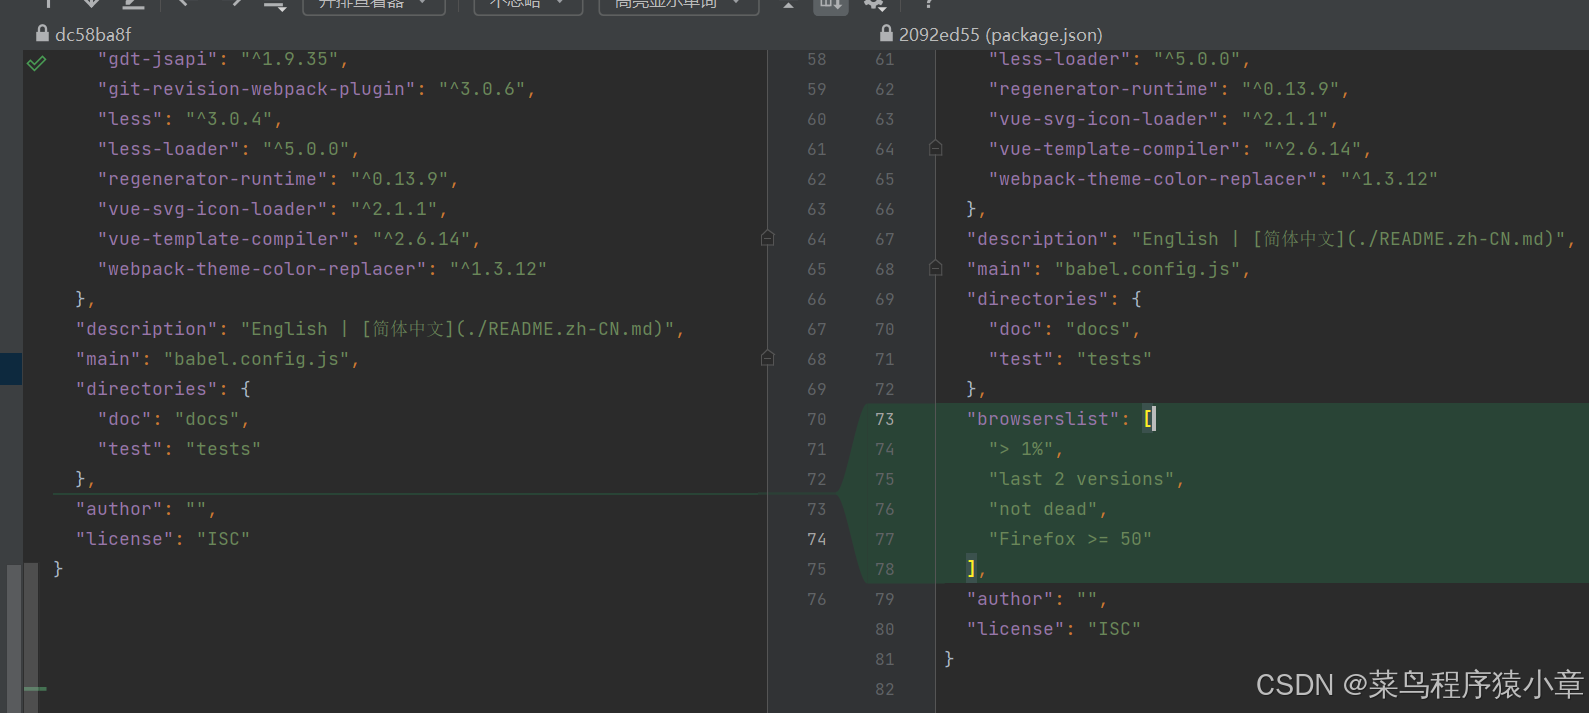Viewport: 1589px width, 713px height.
Task: Click "license": "ISC" in right pane
Action: pos(1054,629)
